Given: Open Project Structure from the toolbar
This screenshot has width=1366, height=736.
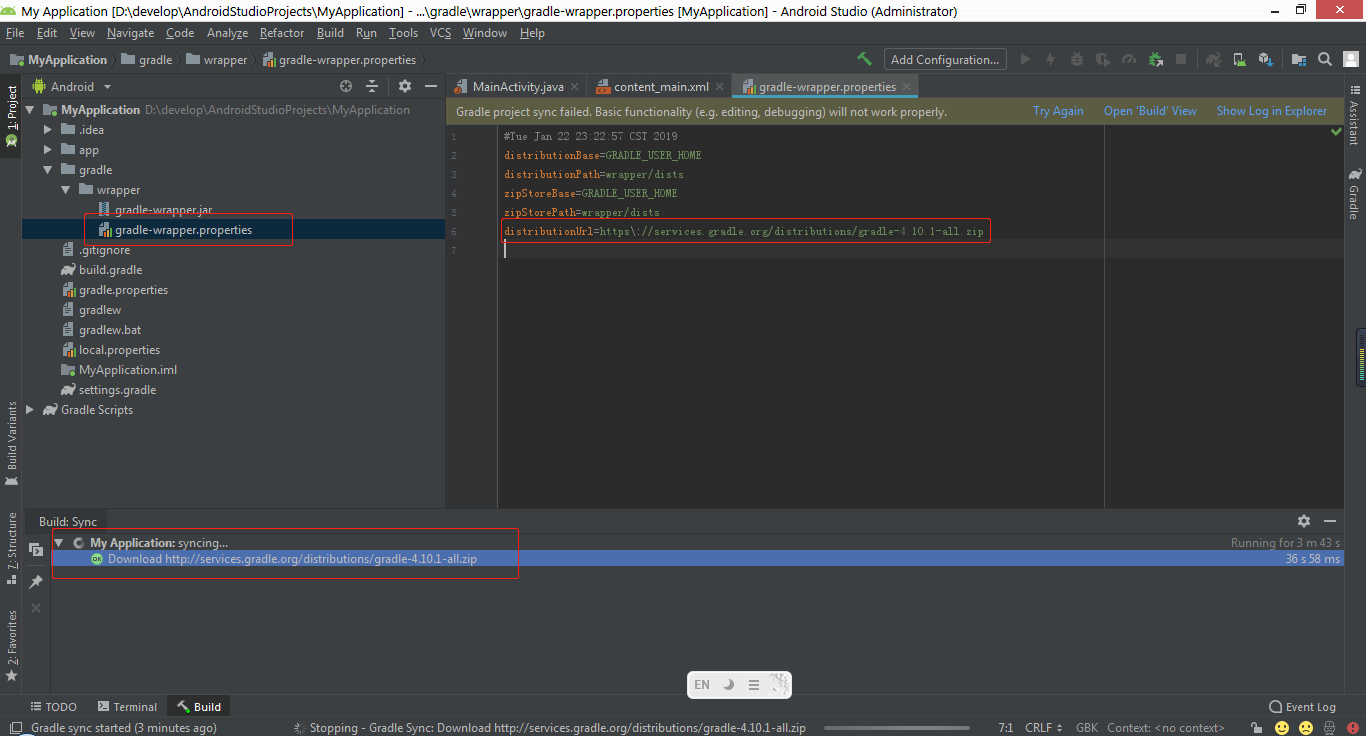Looking at the screenshot, I should (x=1299, y=59).
